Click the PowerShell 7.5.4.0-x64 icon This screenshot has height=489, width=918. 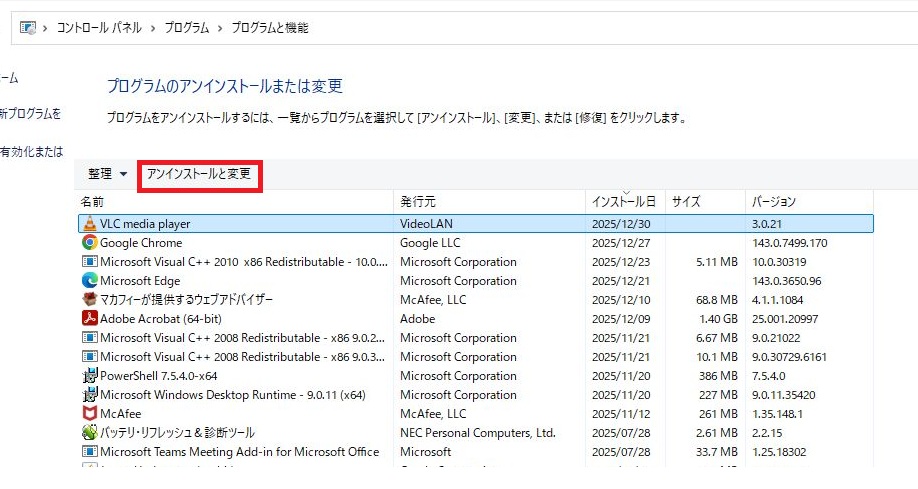click(90, 376)
